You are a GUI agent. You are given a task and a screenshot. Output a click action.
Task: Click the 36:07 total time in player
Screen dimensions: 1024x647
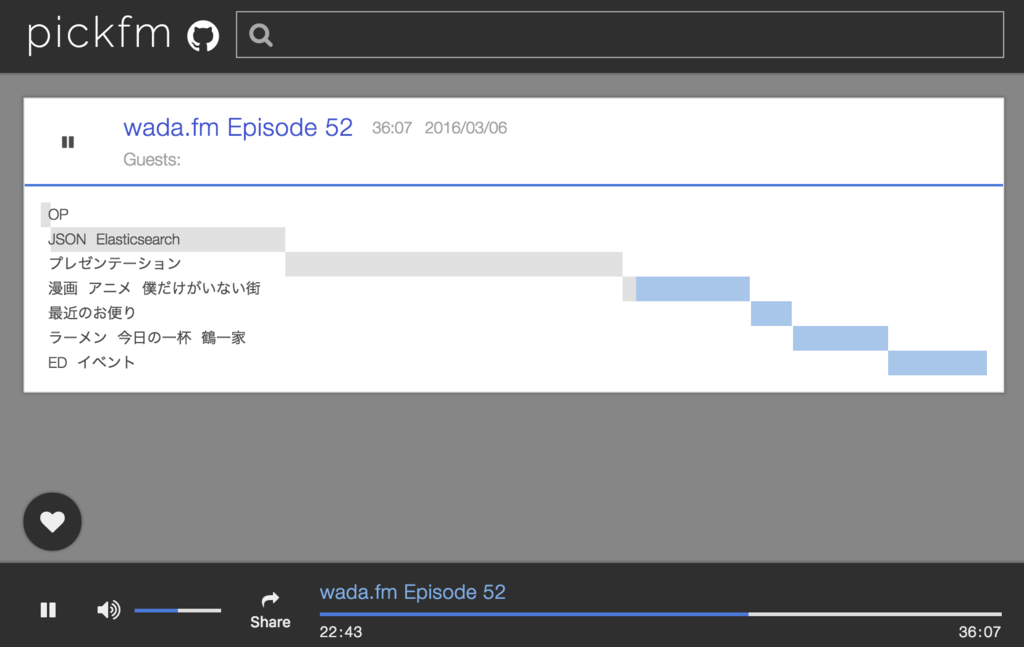[x=979, y=632]
